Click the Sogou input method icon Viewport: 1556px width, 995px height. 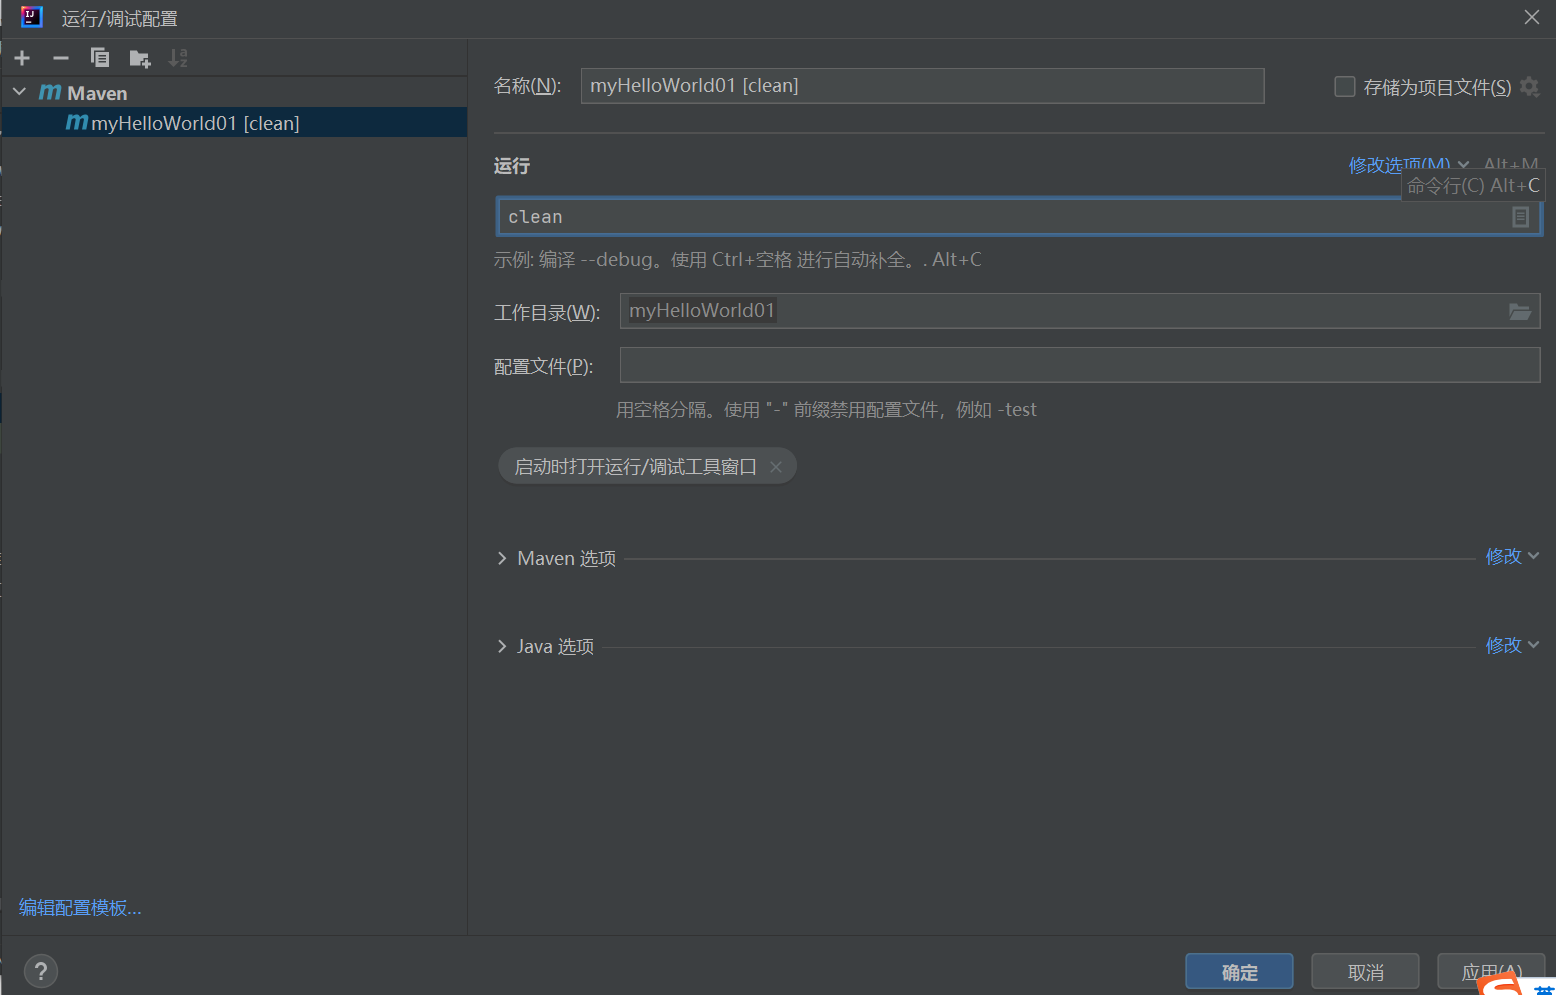coord(1500,984)
